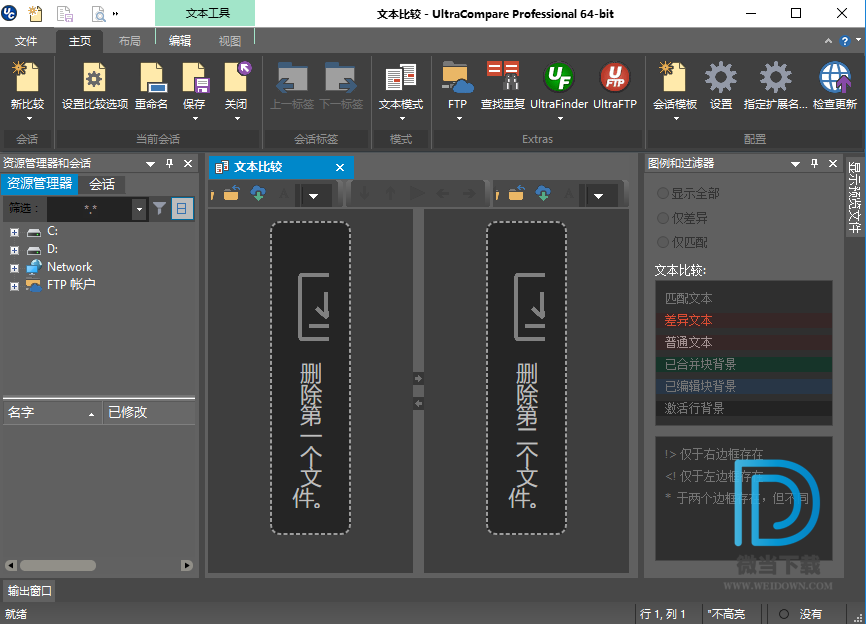Click cloud download icon in left pane
This screenshot has width=866, height=624.
(258, 193)
